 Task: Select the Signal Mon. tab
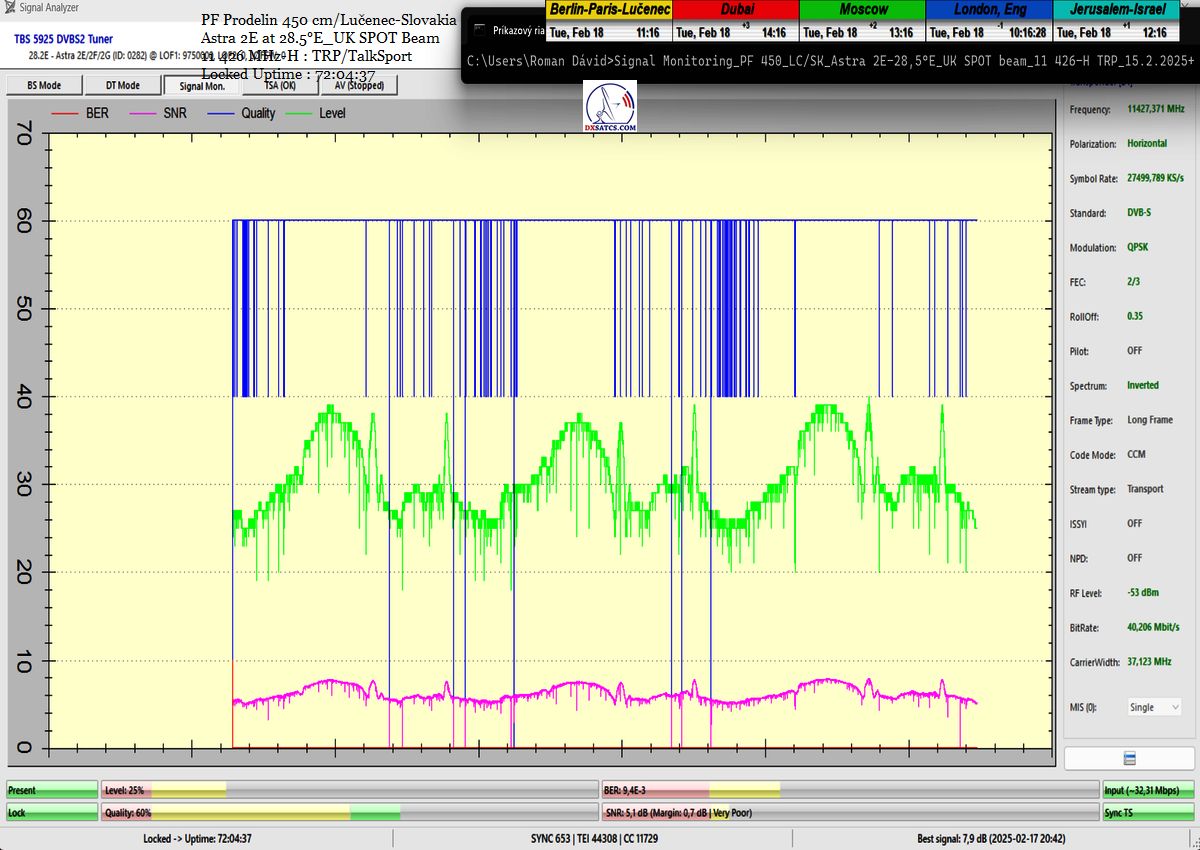tap(201, 86)
